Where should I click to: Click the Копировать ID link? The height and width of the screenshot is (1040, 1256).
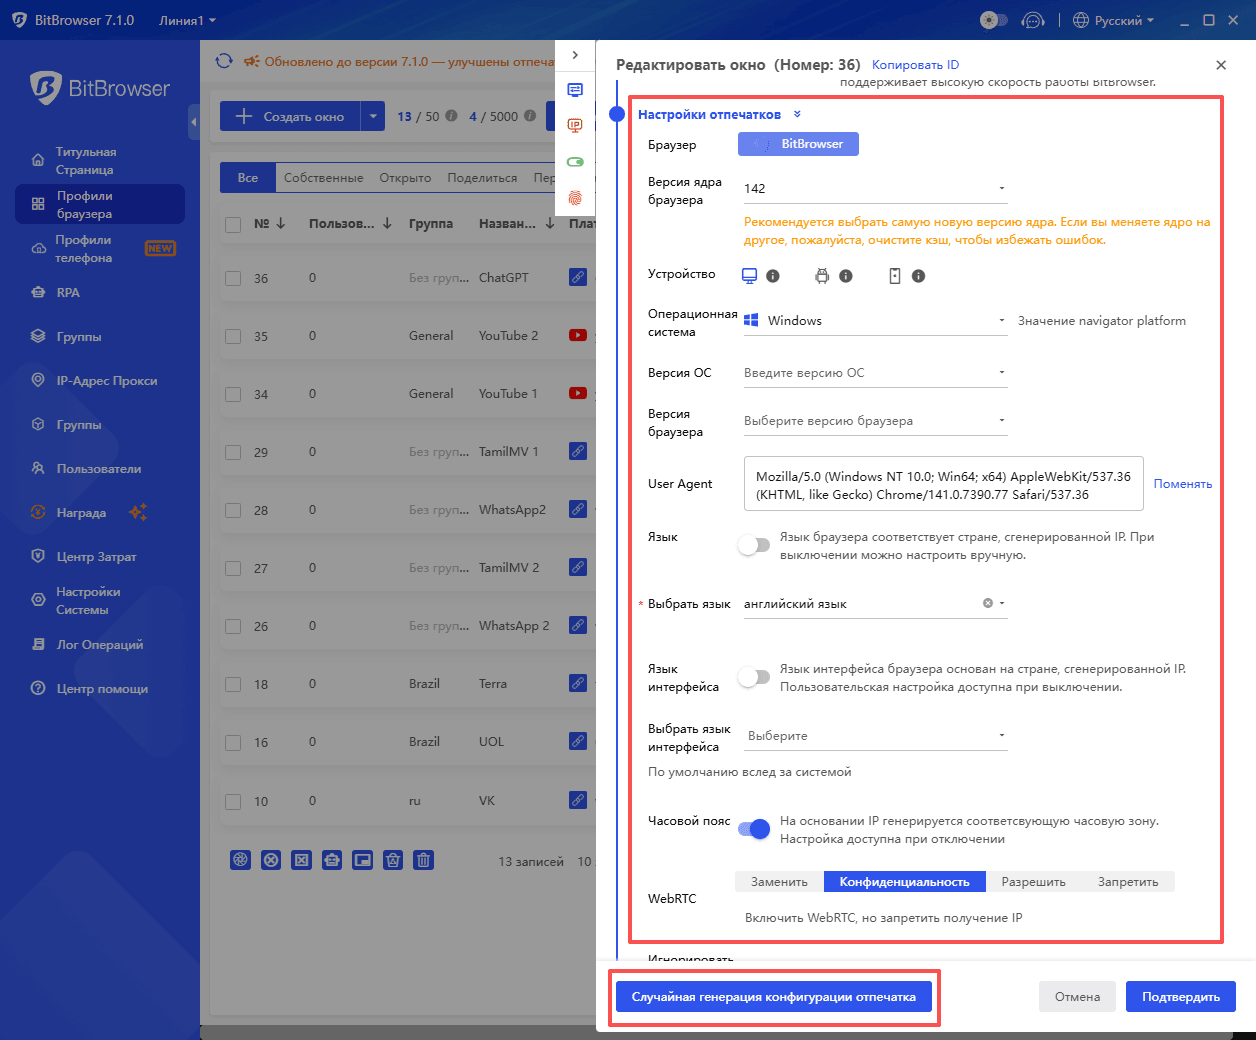click(x=914, y=64)
